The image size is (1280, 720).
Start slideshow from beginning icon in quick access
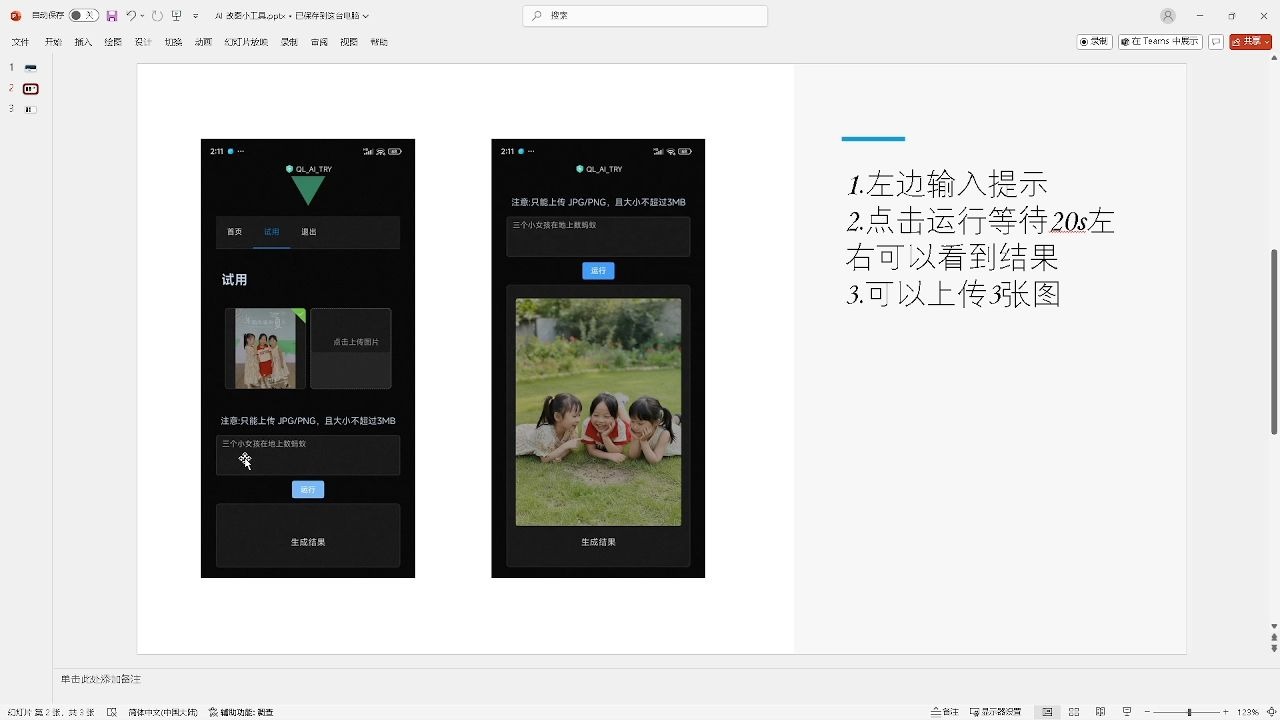[176, 16]
